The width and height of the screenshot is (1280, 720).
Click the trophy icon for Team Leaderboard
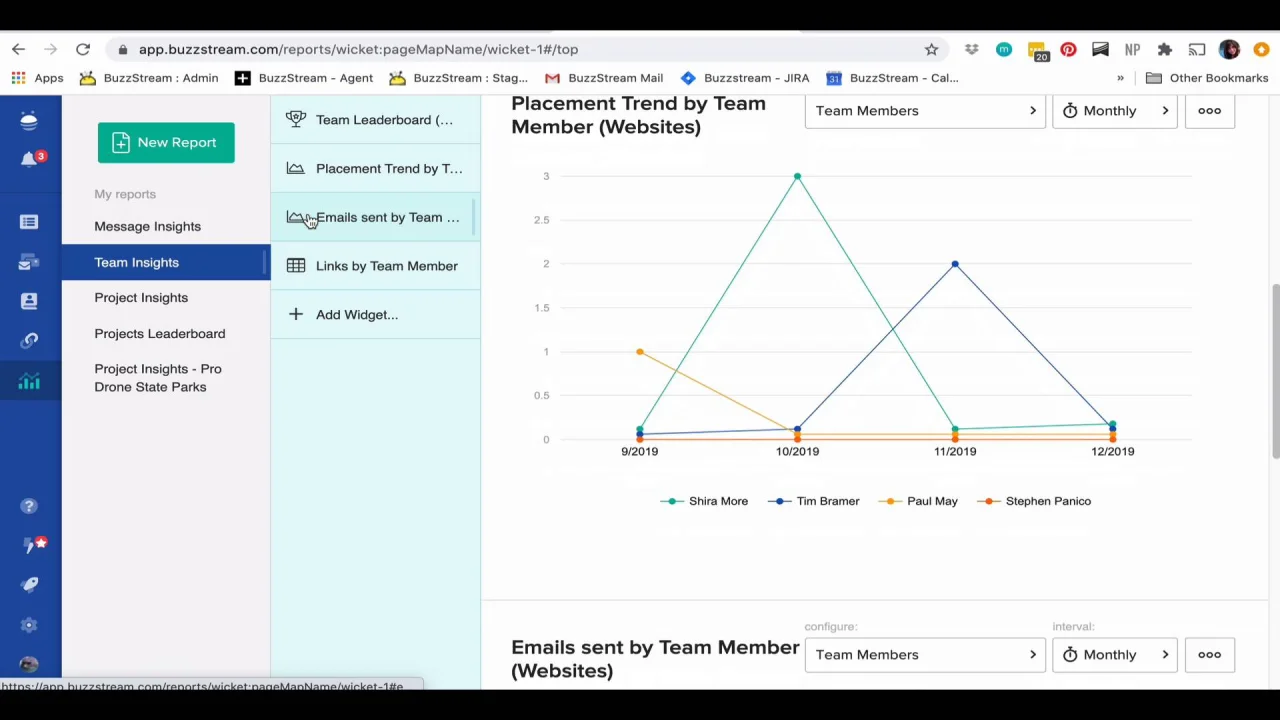click(x=296, y=119)
